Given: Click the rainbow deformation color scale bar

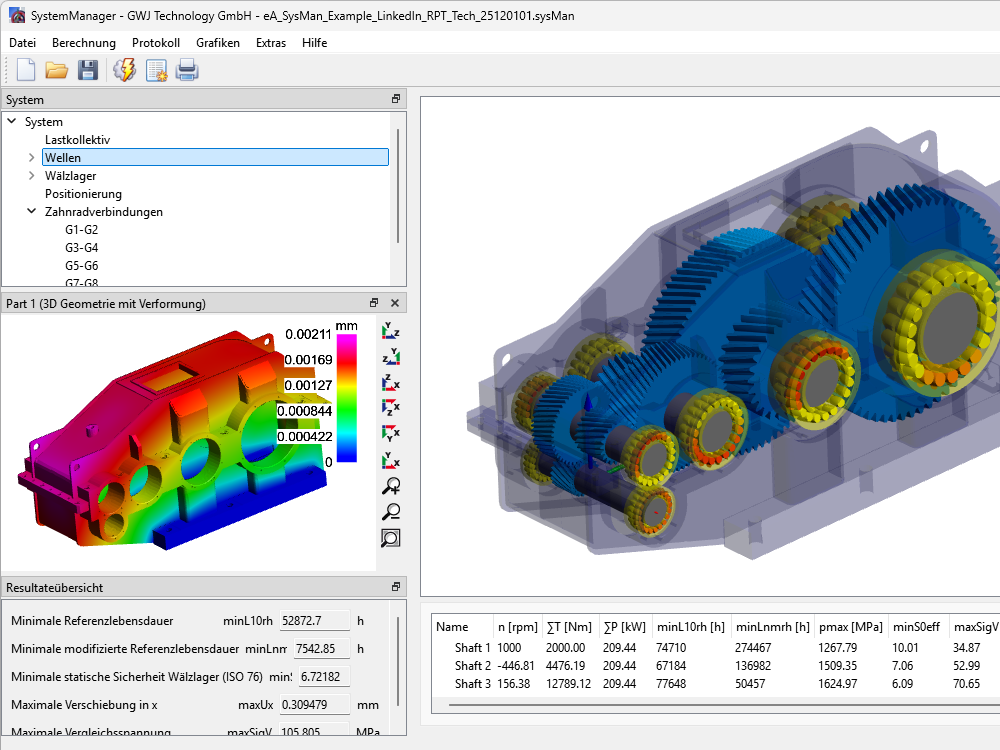Looking at the screenshot, I should pos(347,398).
